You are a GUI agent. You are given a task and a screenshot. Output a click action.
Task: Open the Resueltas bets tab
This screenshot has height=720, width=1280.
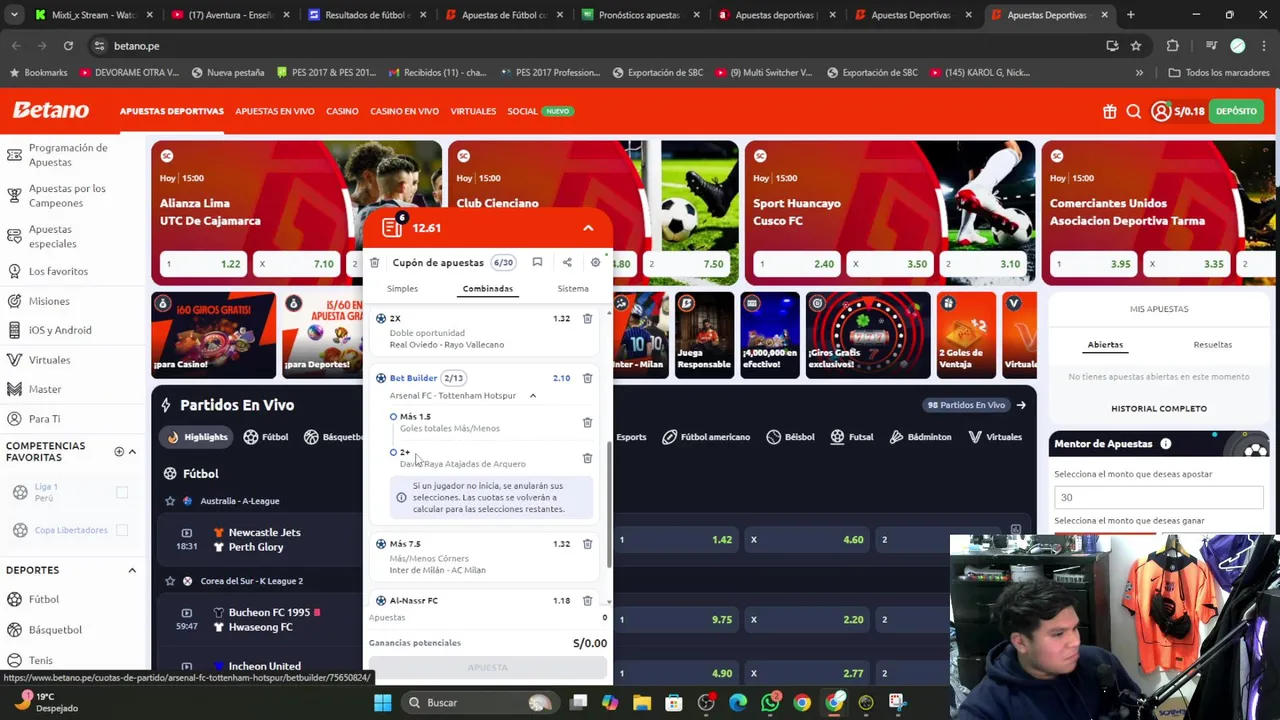pyautogui.click(x=1212, y=345)
